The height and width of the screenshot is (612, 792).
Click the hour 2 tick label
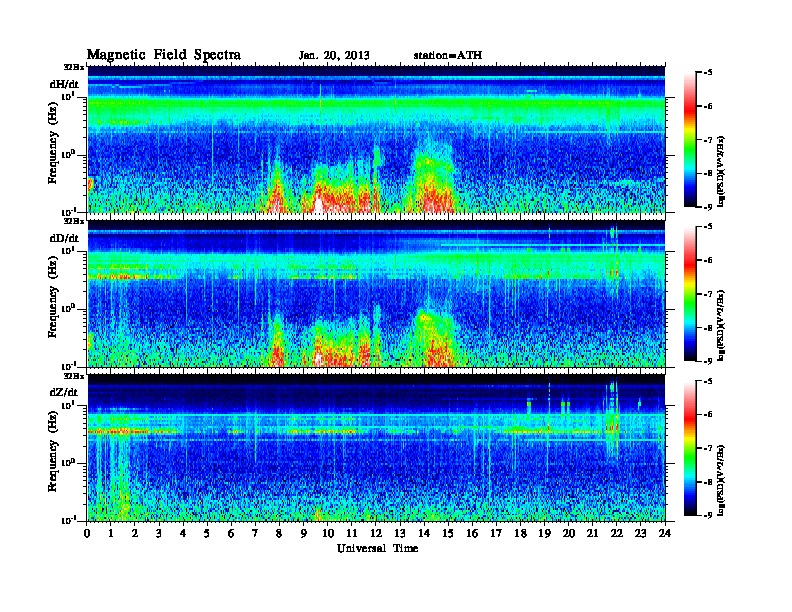(135, 534)
